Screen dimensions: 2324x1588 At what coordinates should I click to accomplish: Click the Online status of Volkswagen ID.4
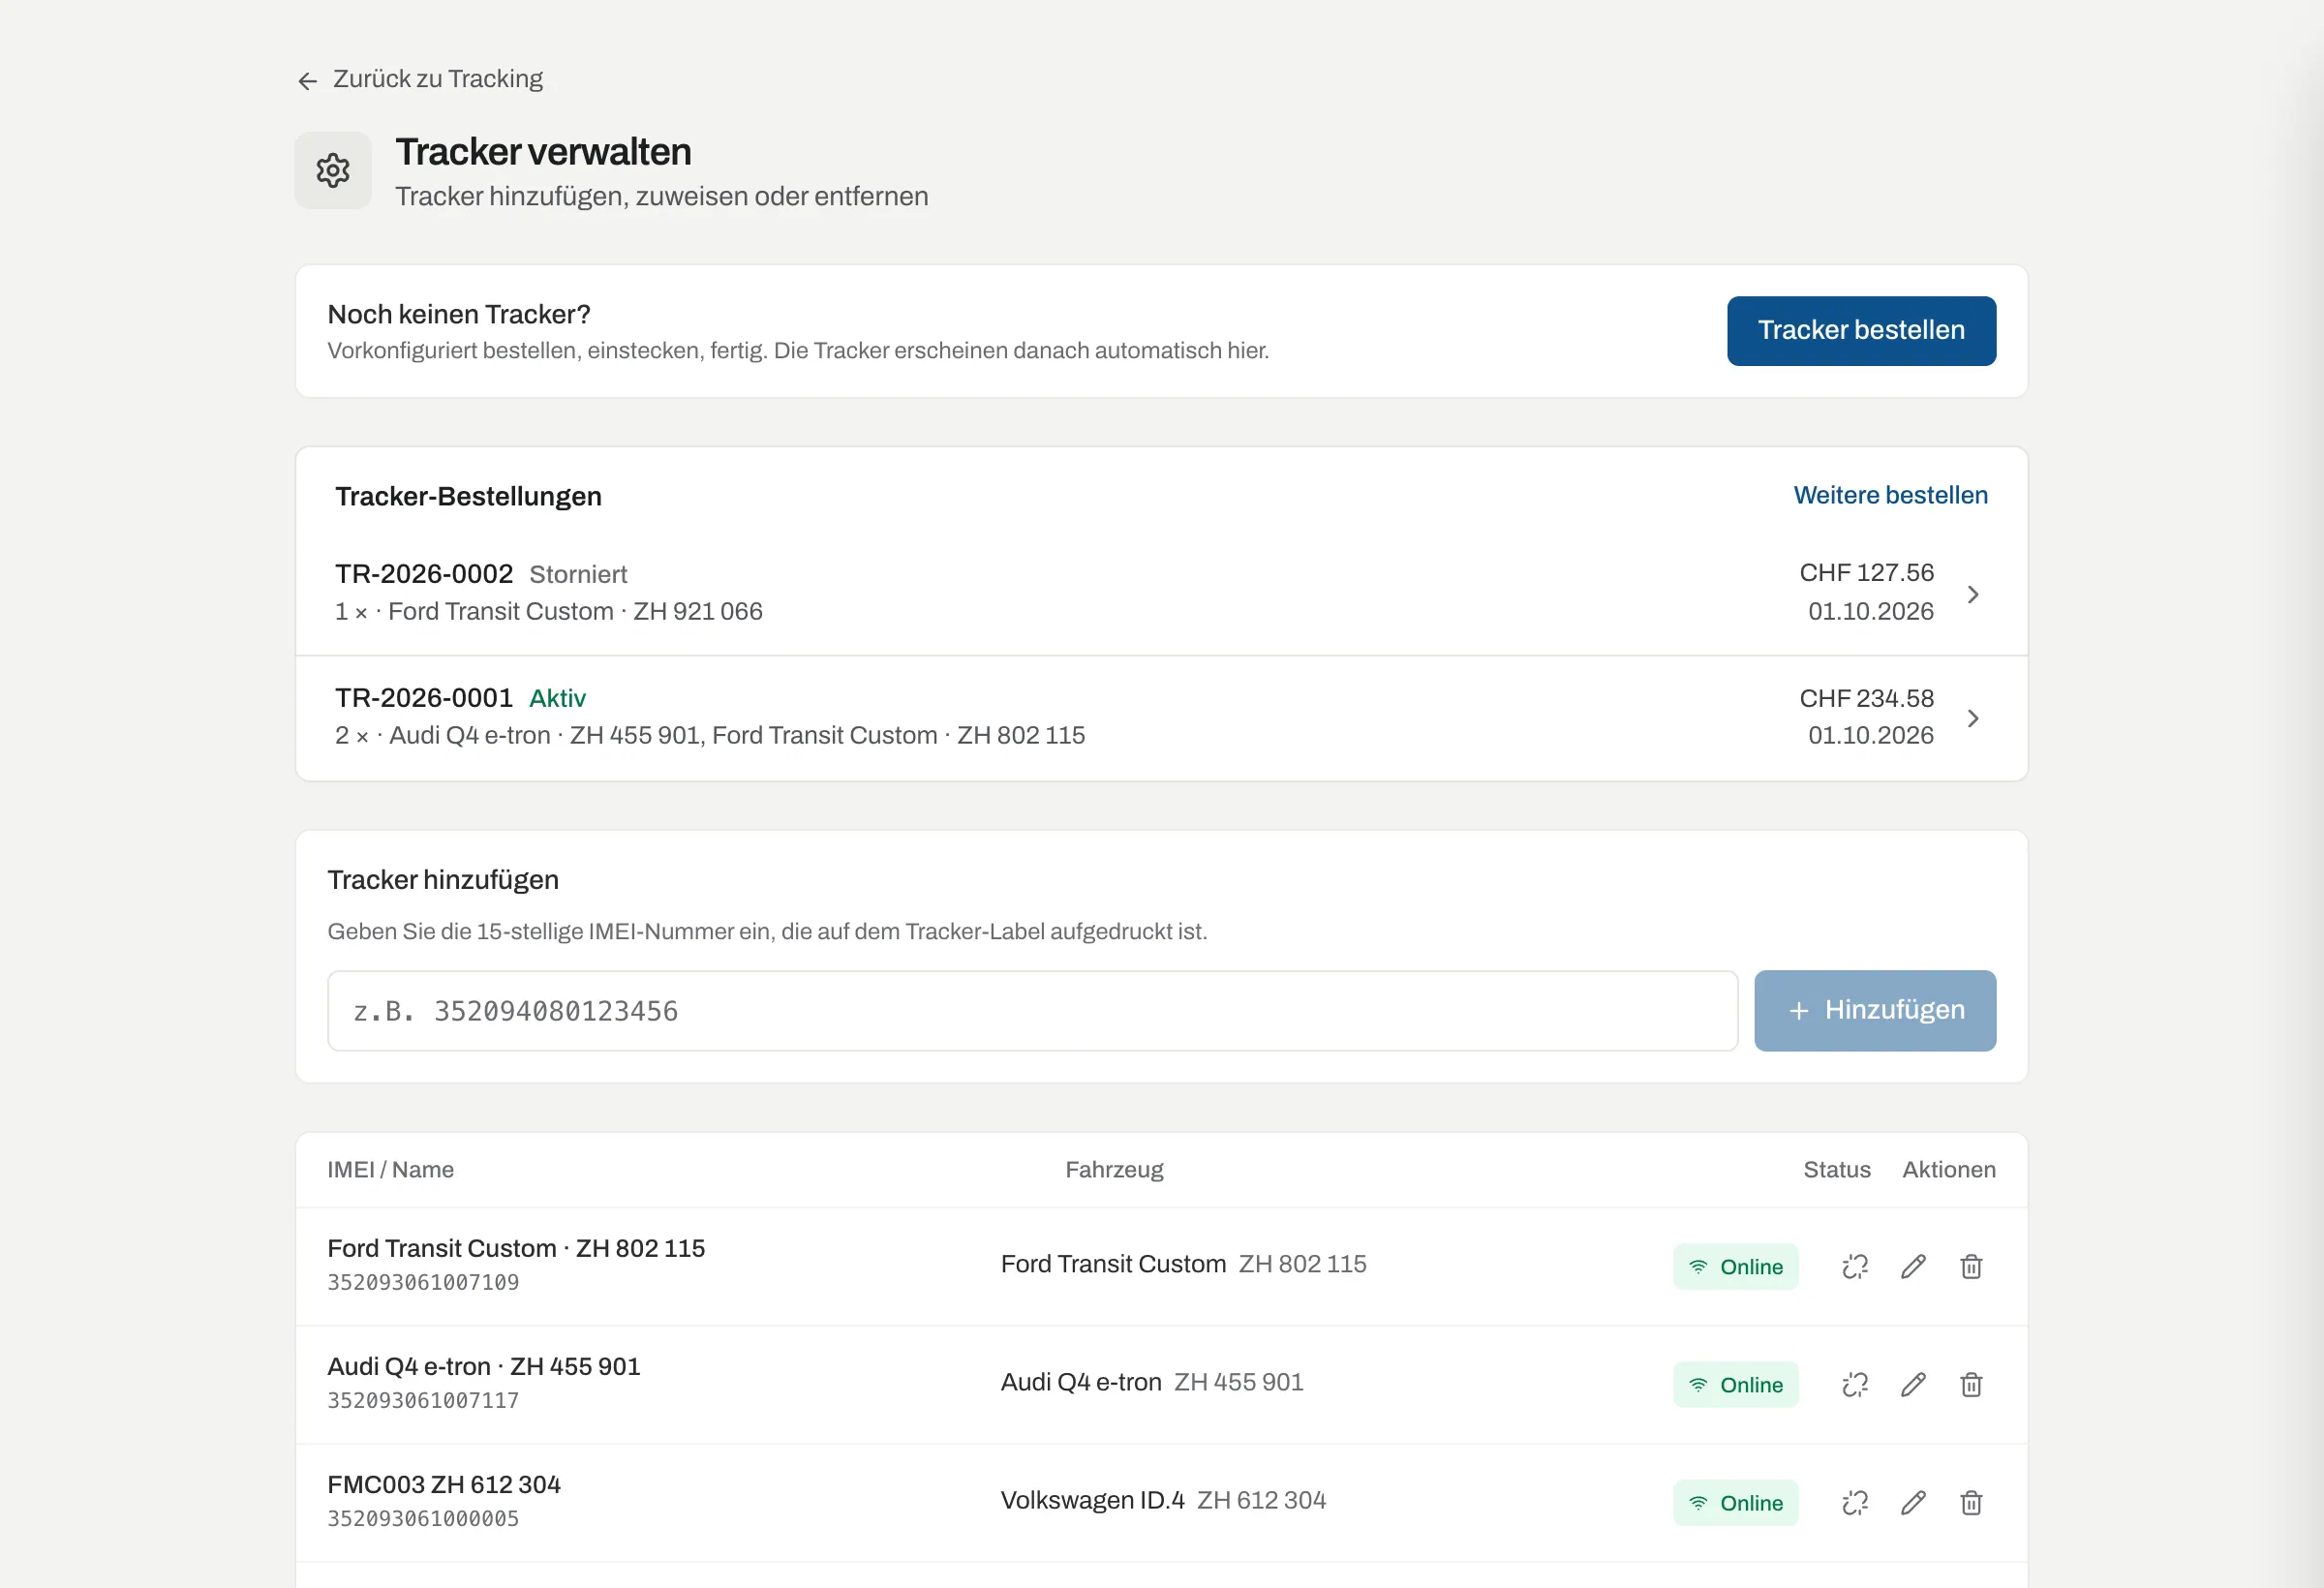[x=1735, y=1503]
